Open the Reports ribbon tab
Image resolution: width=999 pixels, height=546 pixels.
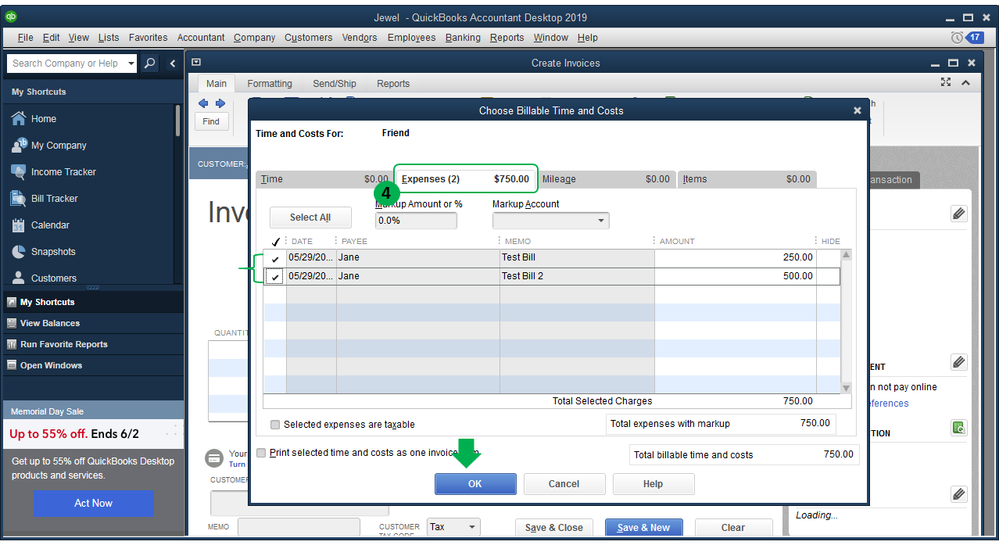click(x=393, y=83)
